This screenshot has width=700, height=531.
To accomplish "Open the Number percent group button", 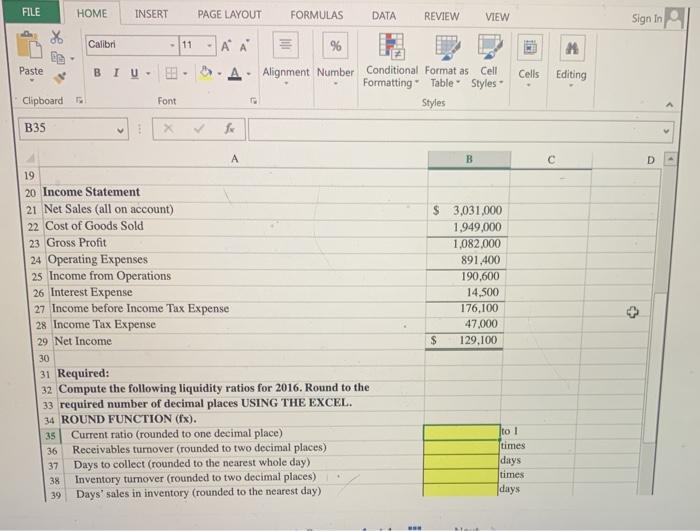I will (x=335, y=58).
